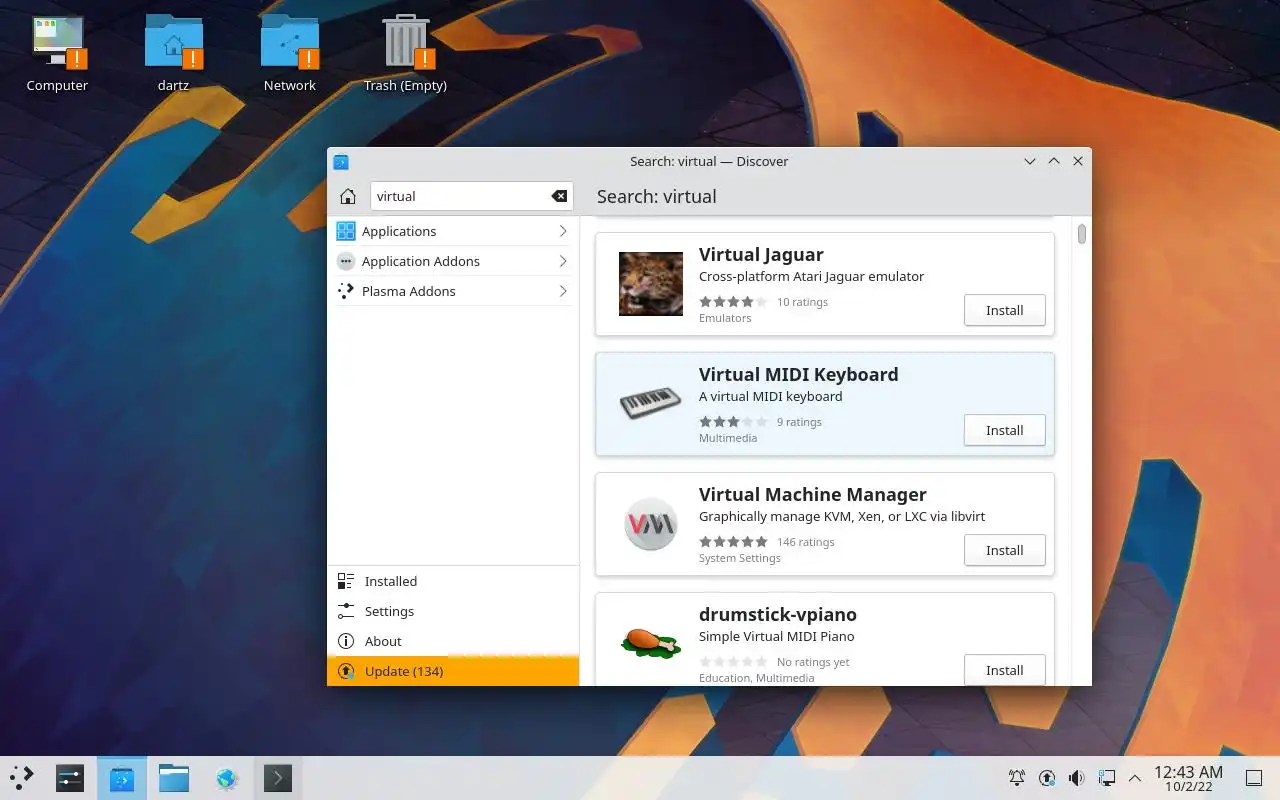Click the results list scrollbar handle

click(1081, 234)
